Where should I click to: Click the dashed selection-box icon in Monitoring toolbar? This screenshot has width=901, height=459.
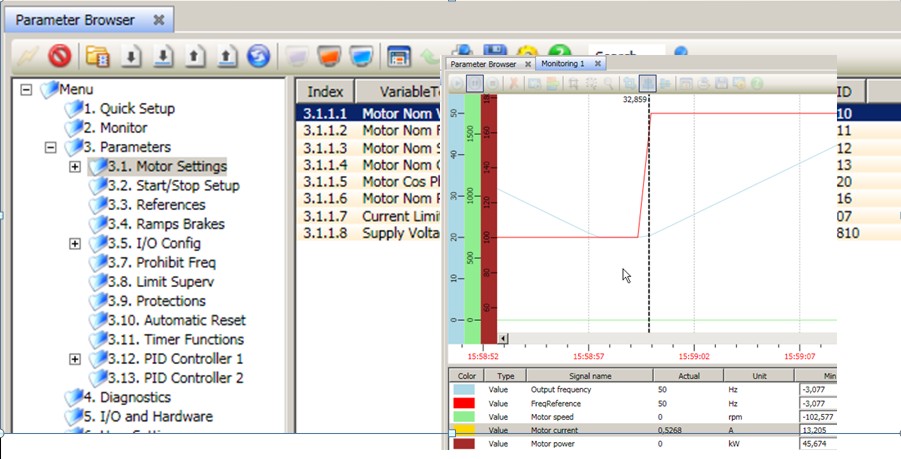[591, 84]
